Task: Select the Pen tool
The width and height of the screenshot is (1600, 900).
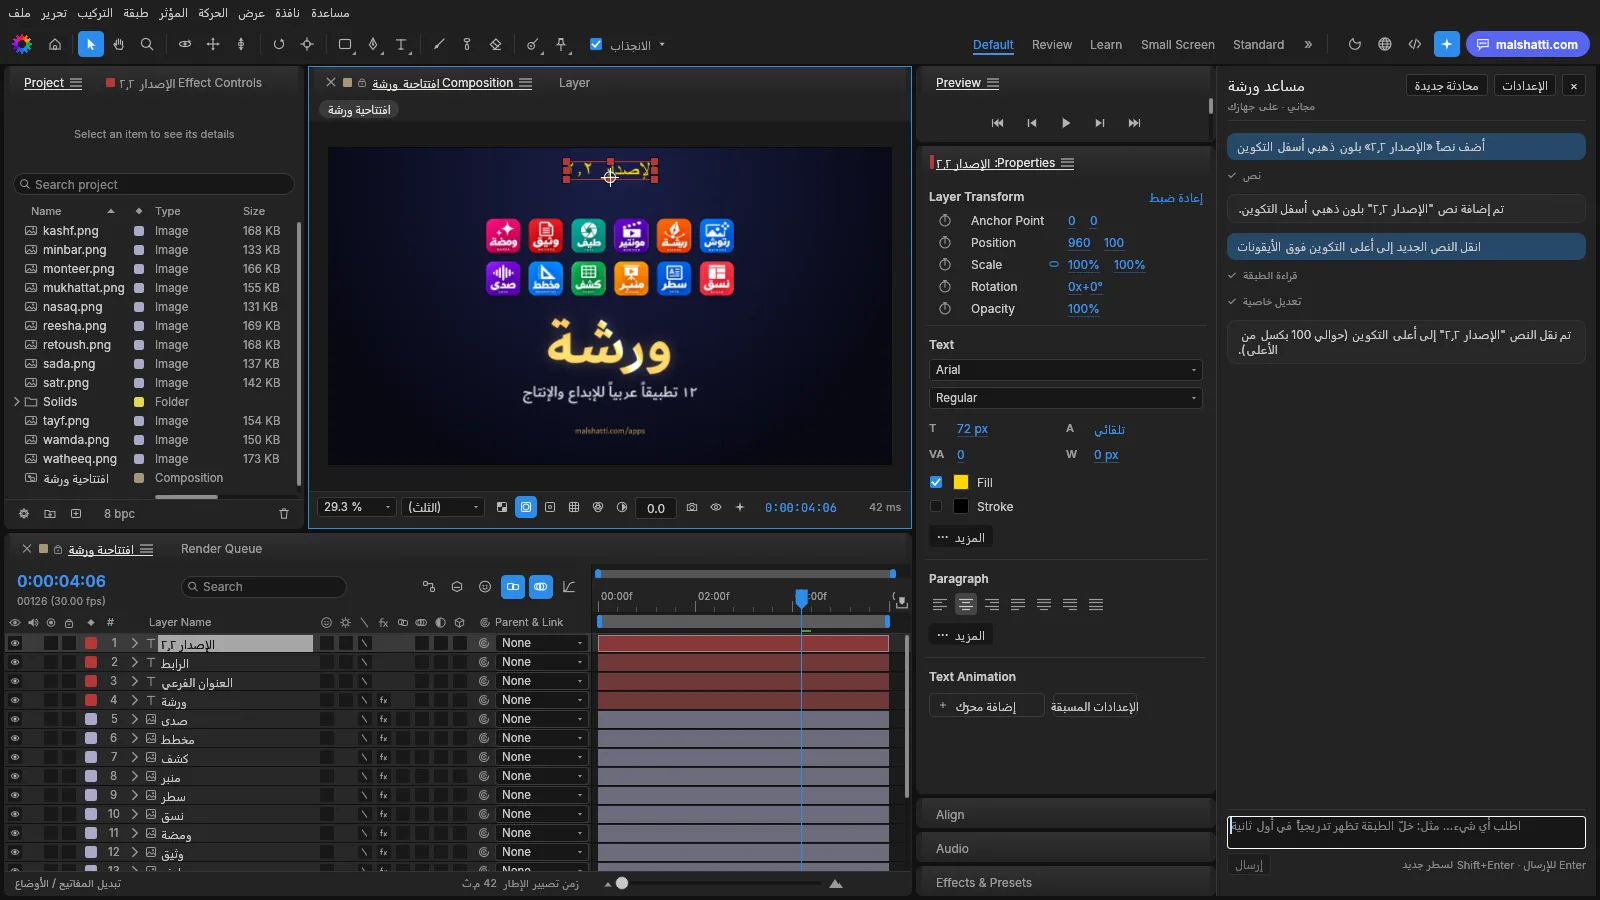Action: 373,44
